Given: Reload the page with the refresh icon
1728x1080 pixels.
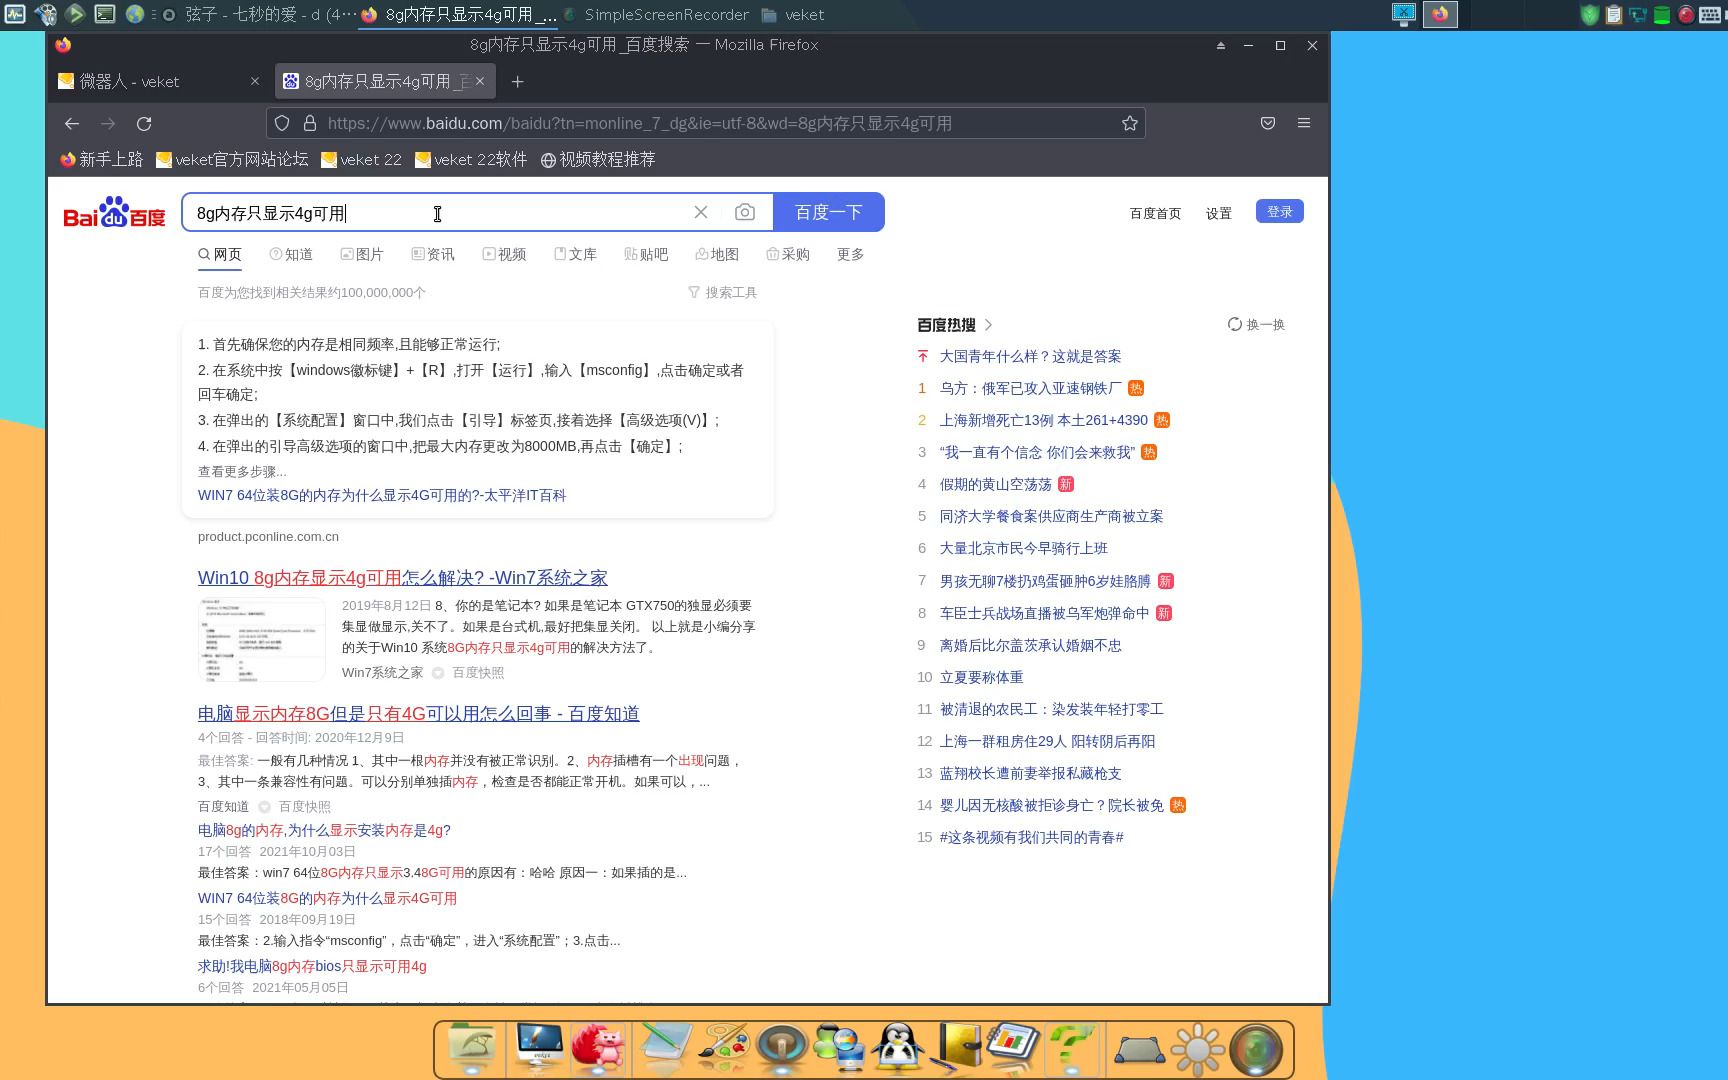Looking at the screenshot, I should 145,122.
